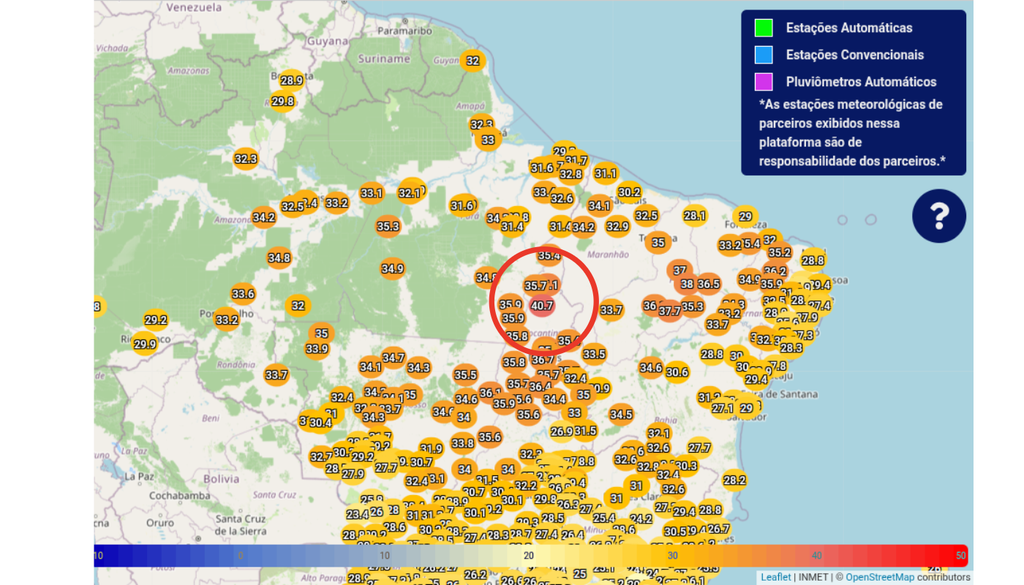Click the Estações Convencionais legend label
The width and height of the screenshot is (1024, 585).
tap(855, 55)
